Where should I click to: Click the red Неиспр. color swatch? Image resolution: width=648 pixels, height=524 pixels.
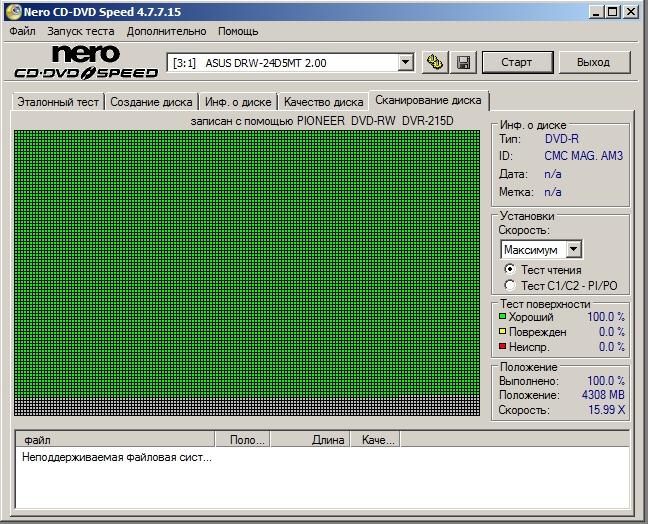pyautogui.click(x=503, y=346)
